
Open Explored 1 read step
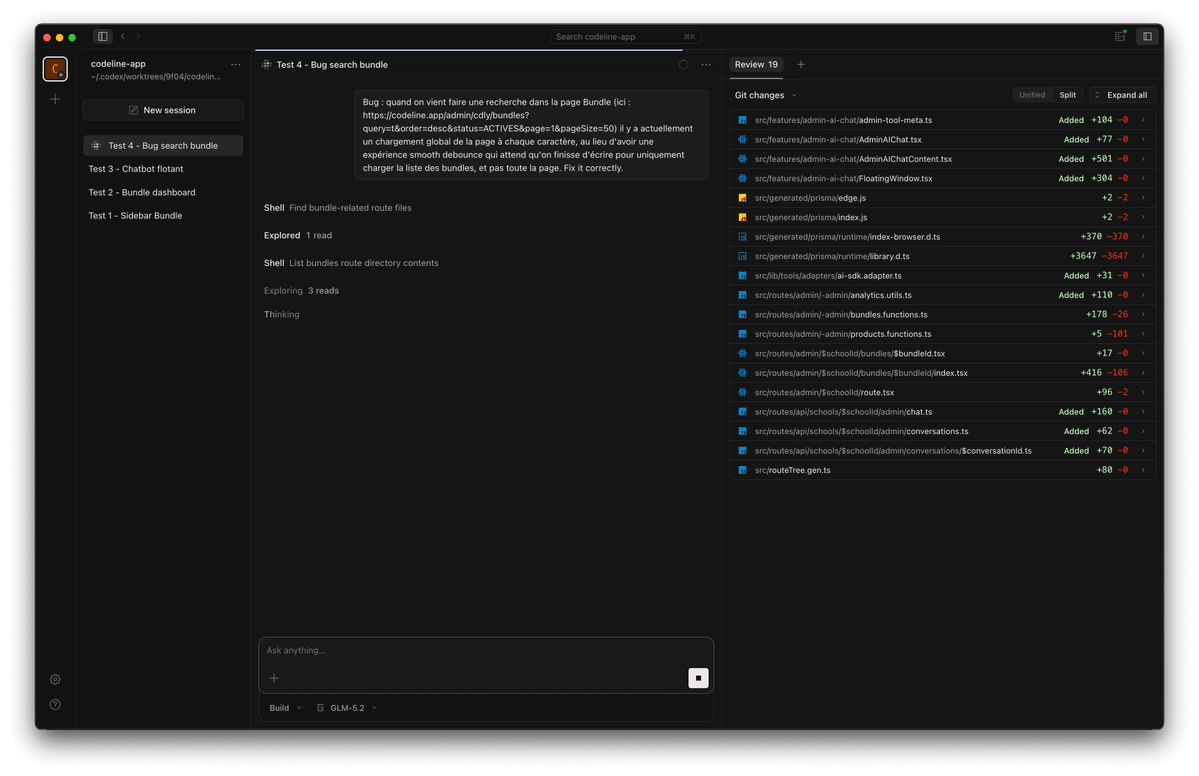tap(297, 235)
